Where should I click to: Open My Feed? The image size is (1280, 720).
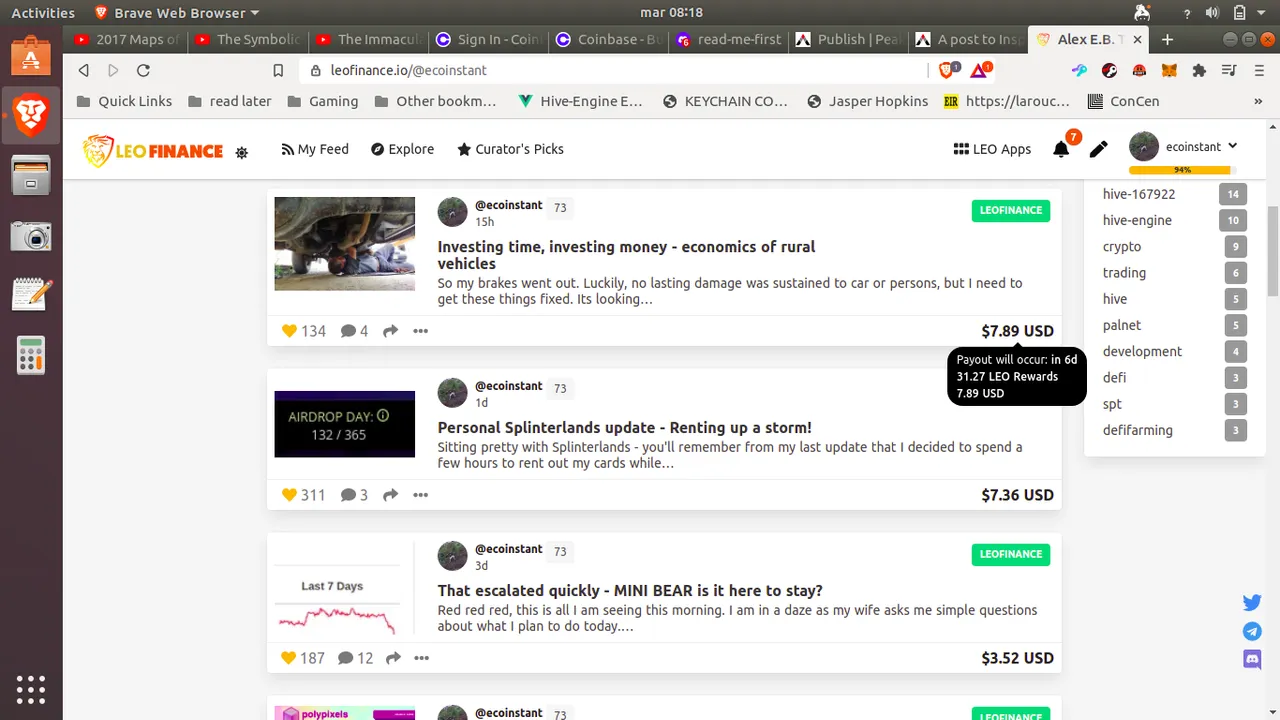click(x=315, y=149)
